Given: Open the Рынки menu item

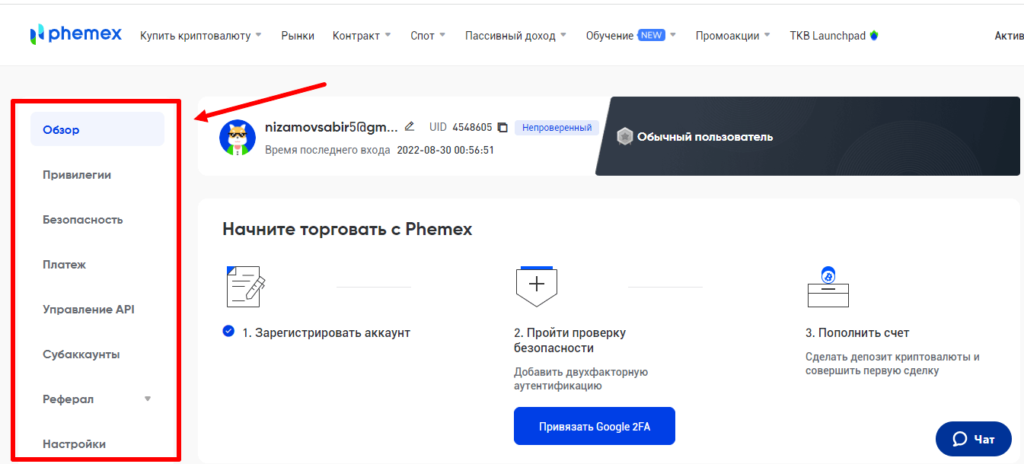Looking at the screenshot, I should coord(298,35).
